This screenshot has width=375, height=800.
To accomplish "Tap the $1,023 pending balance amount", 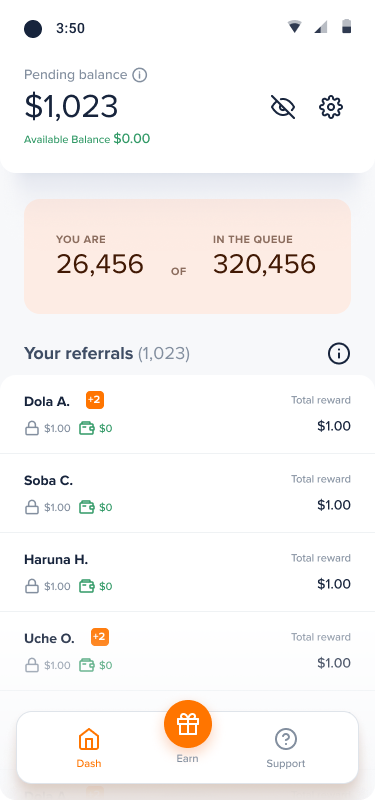I will 71,107.
